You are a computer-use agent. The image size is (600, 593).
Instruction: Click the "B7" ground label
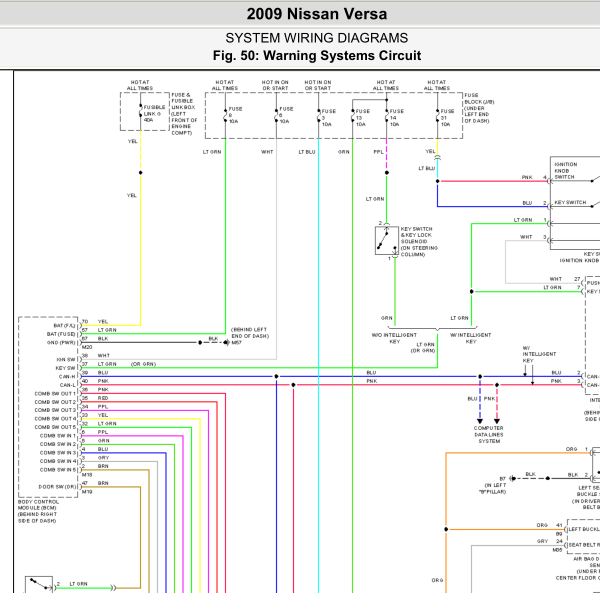tap(502, 479)
